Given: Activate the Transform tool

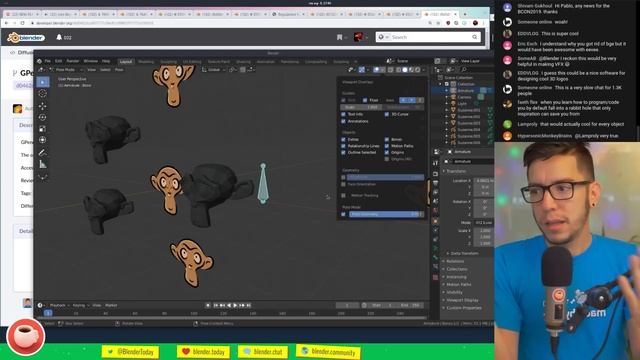Looking at the screenshot, I should (x=42, y=140).
